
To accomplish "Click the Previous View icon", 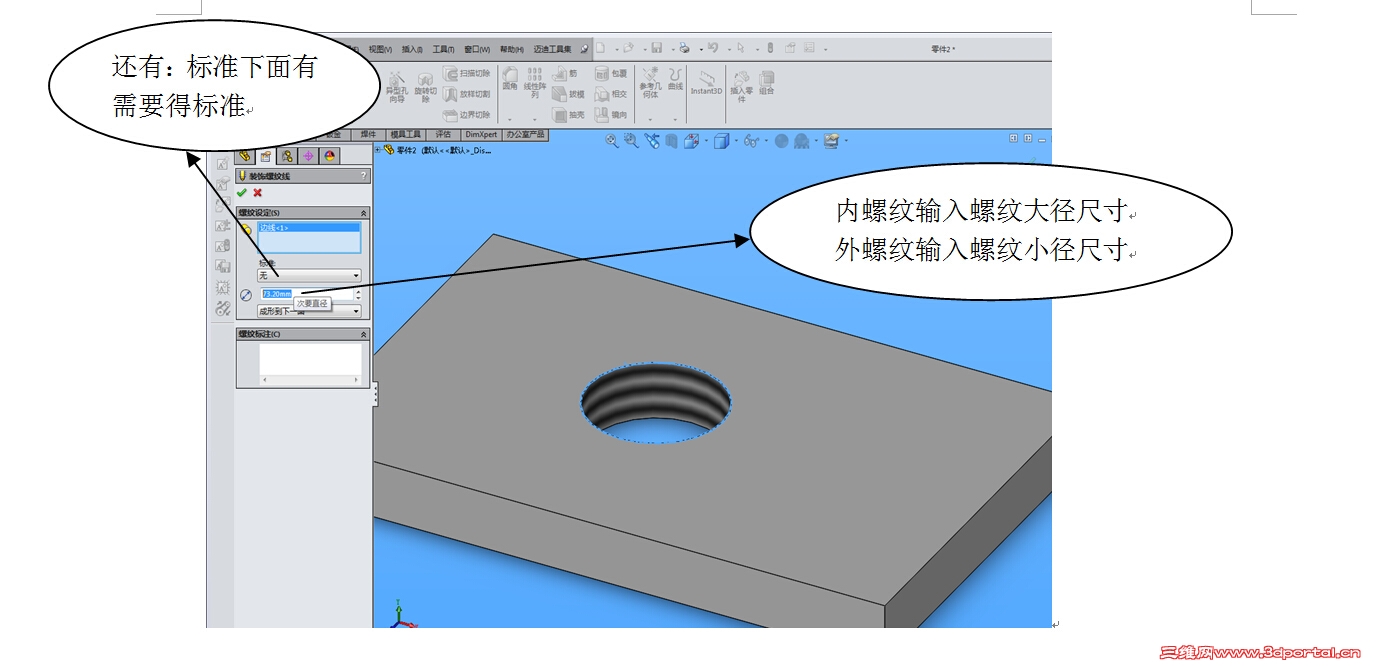I will click(x=652, y=141).
